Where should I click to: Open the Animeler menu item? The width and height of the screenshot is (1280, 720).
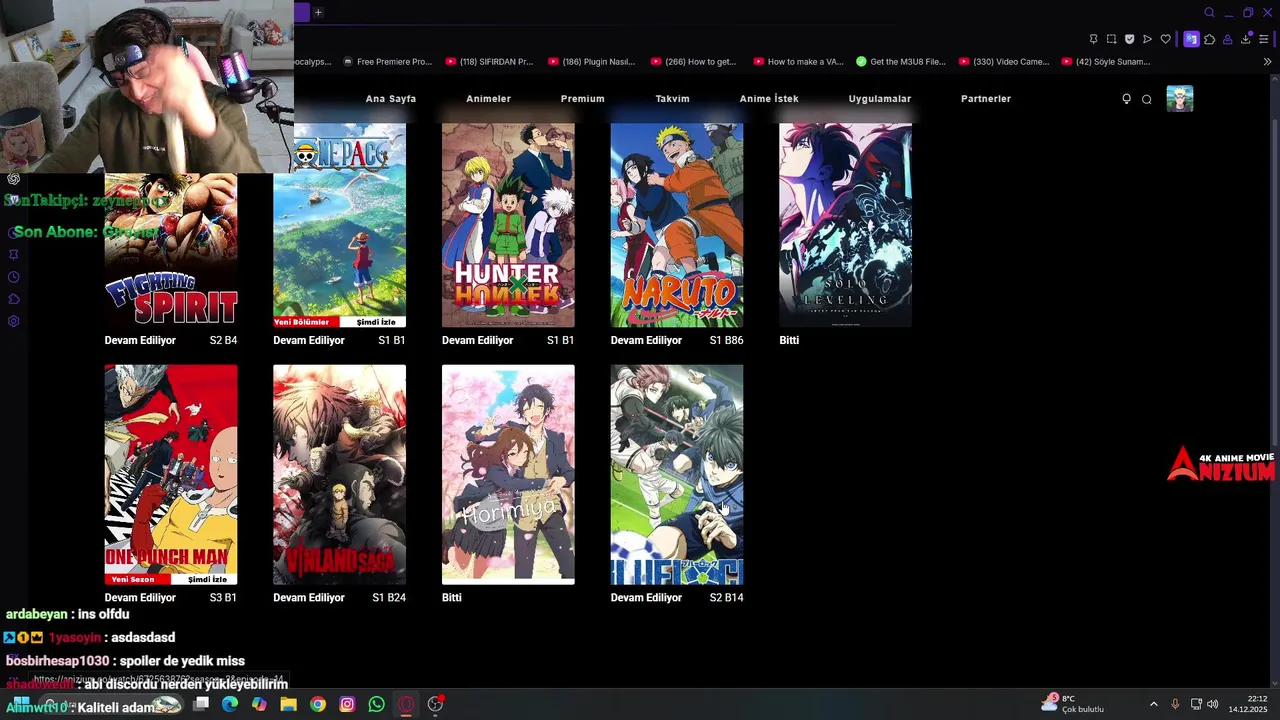[x=488, y=99]
